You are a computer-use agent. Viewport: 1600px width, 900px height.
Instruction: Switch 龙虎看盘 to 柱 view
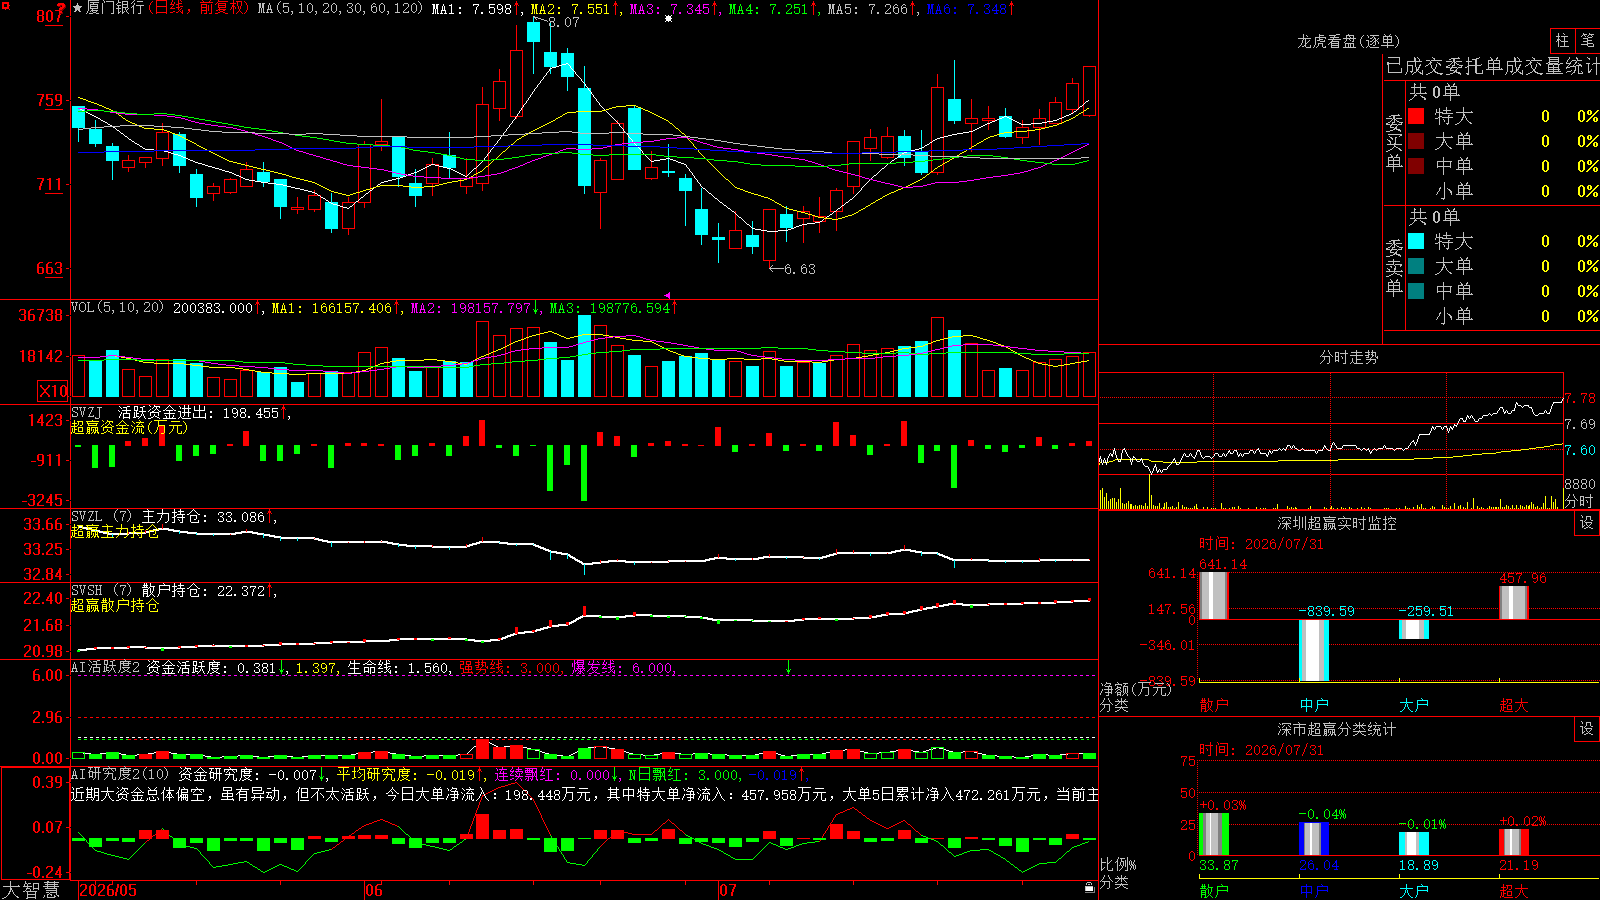pyautogui.click(x=1562, y=40)
